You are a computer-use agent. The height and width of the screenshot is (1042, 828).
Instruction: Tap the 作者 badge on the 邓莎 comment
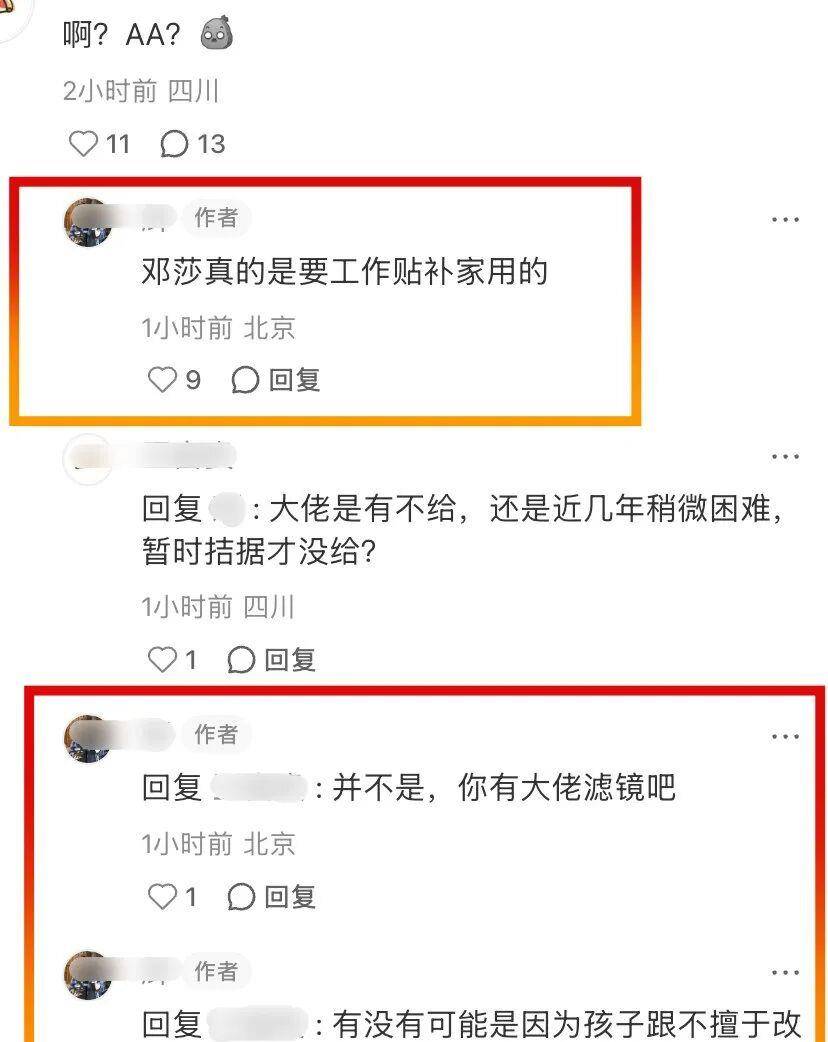(216, 217)
